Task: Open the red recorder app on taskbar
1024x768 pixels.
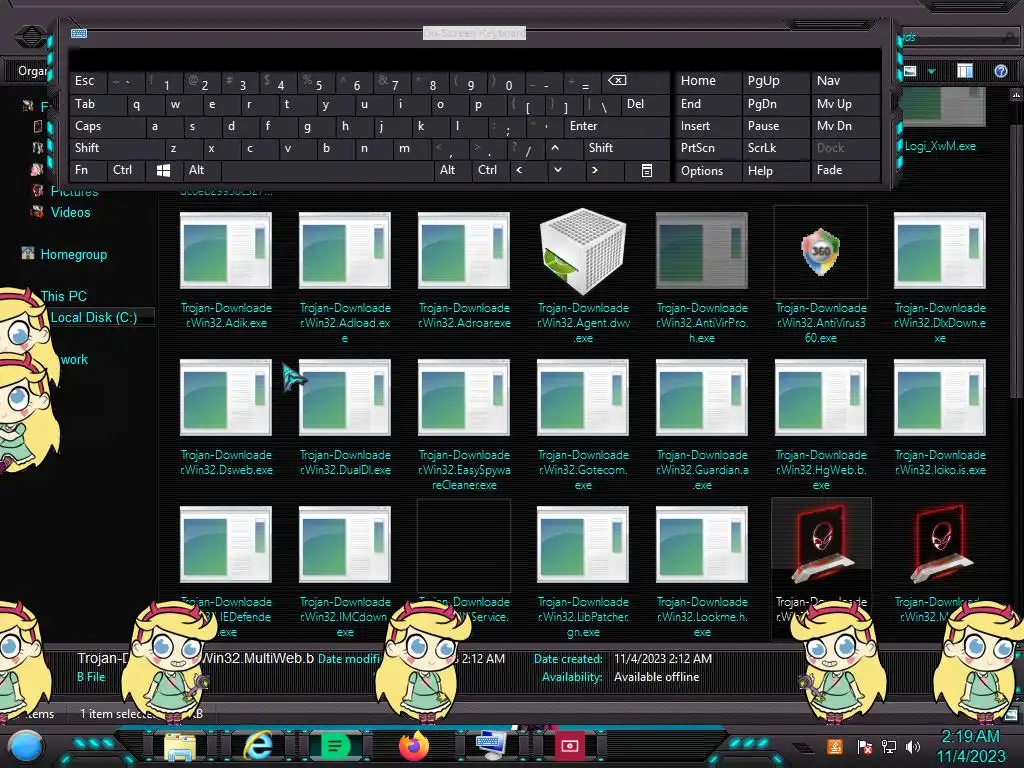Action: click(569, 746)
